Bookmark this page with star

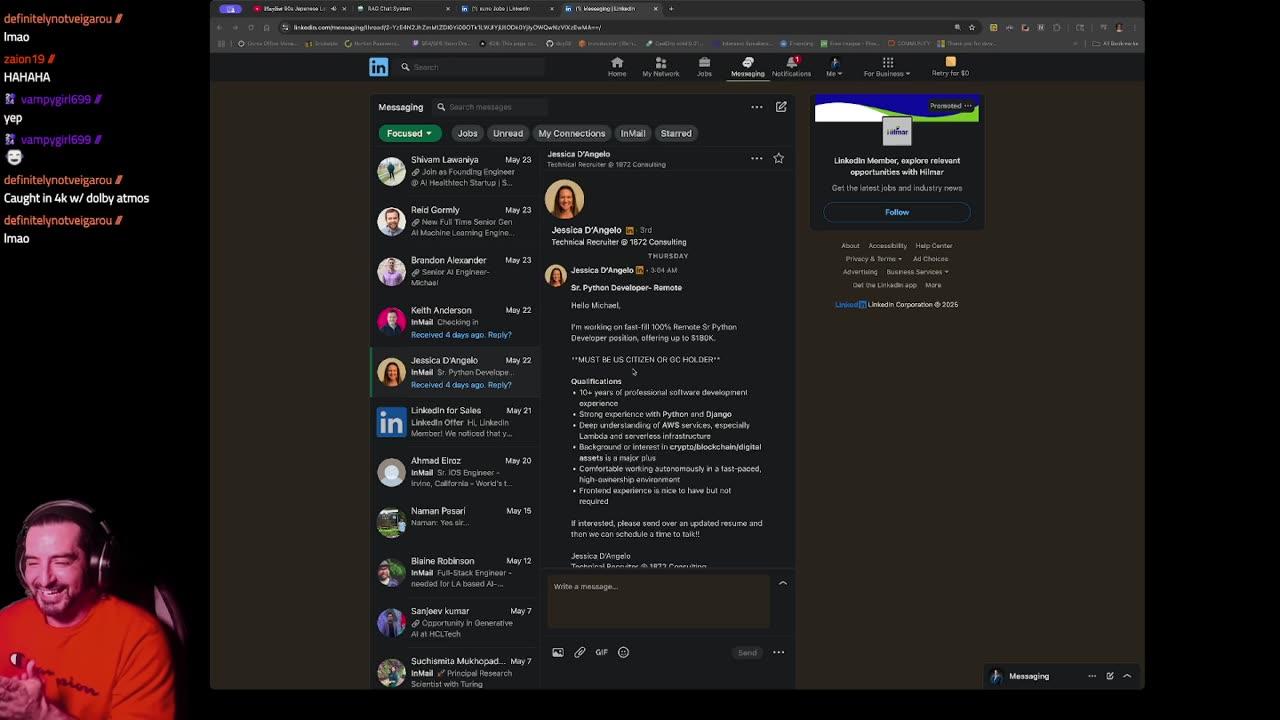click(971, 27)
